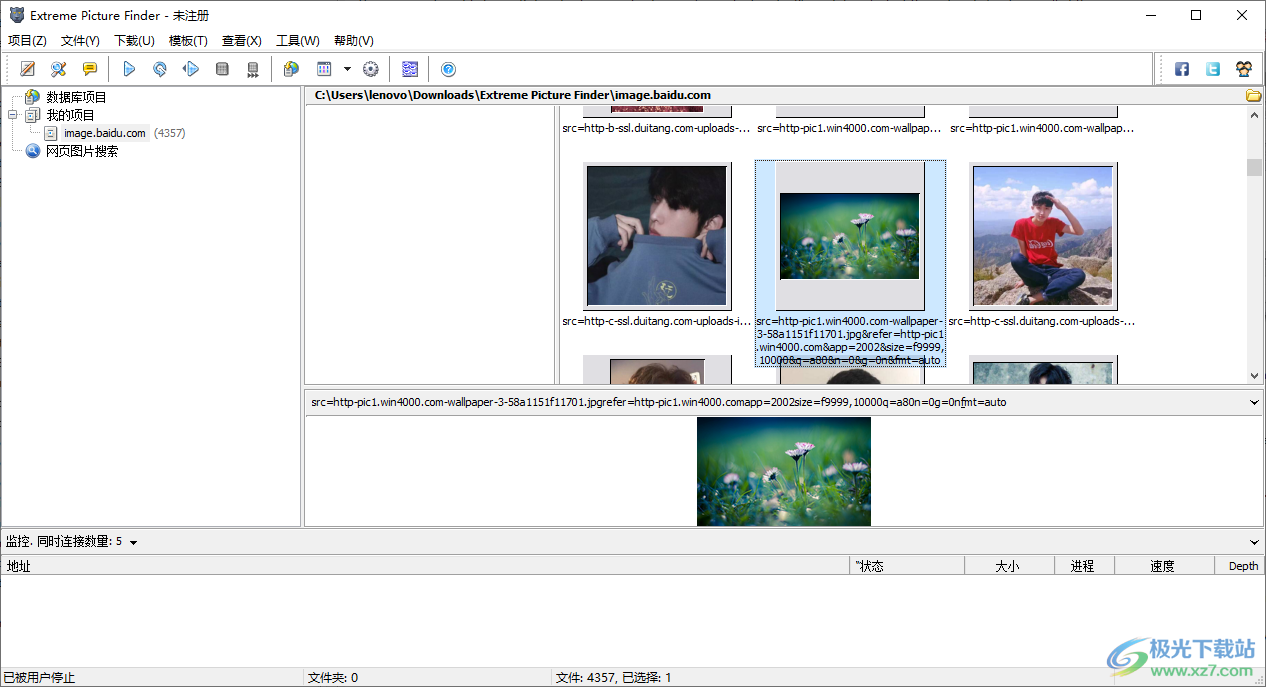
Task: Click the database projects globe tree icon
Action: coord(33,97)
